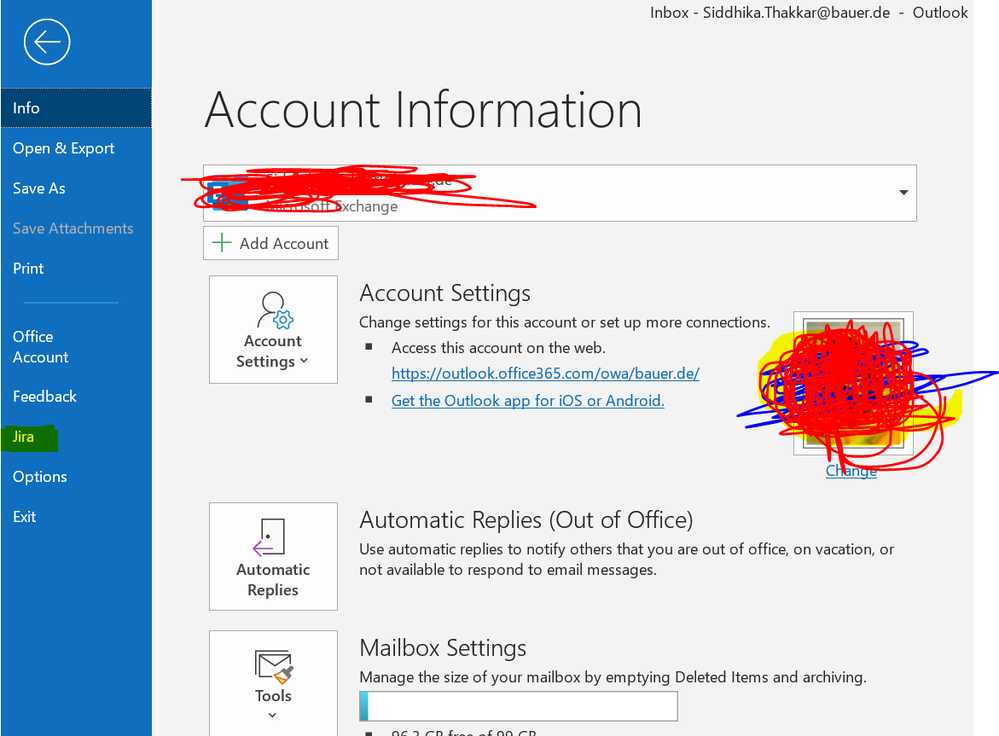Click Exit in the sidebar

(76, 517)
